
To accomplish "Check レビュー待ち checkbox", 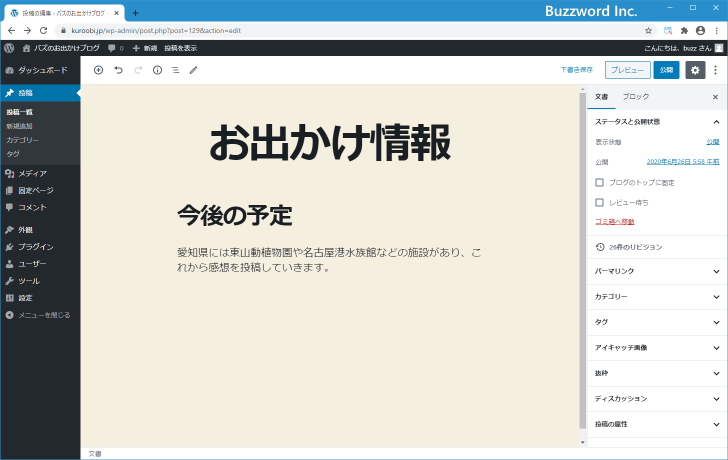I will tap(599, 202).
